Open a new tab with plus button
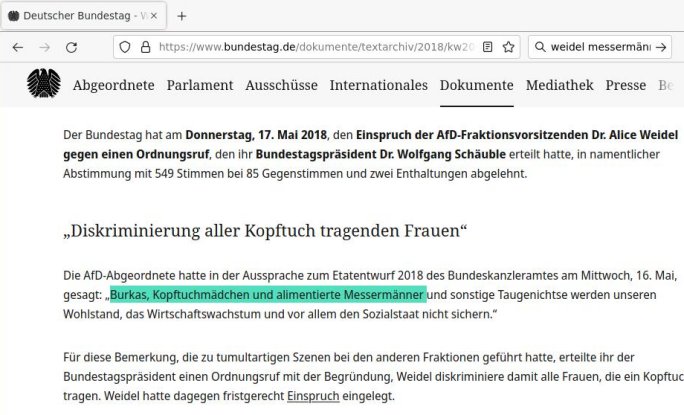The height and width of the screenshot is (415, 684). coord(182,16)
